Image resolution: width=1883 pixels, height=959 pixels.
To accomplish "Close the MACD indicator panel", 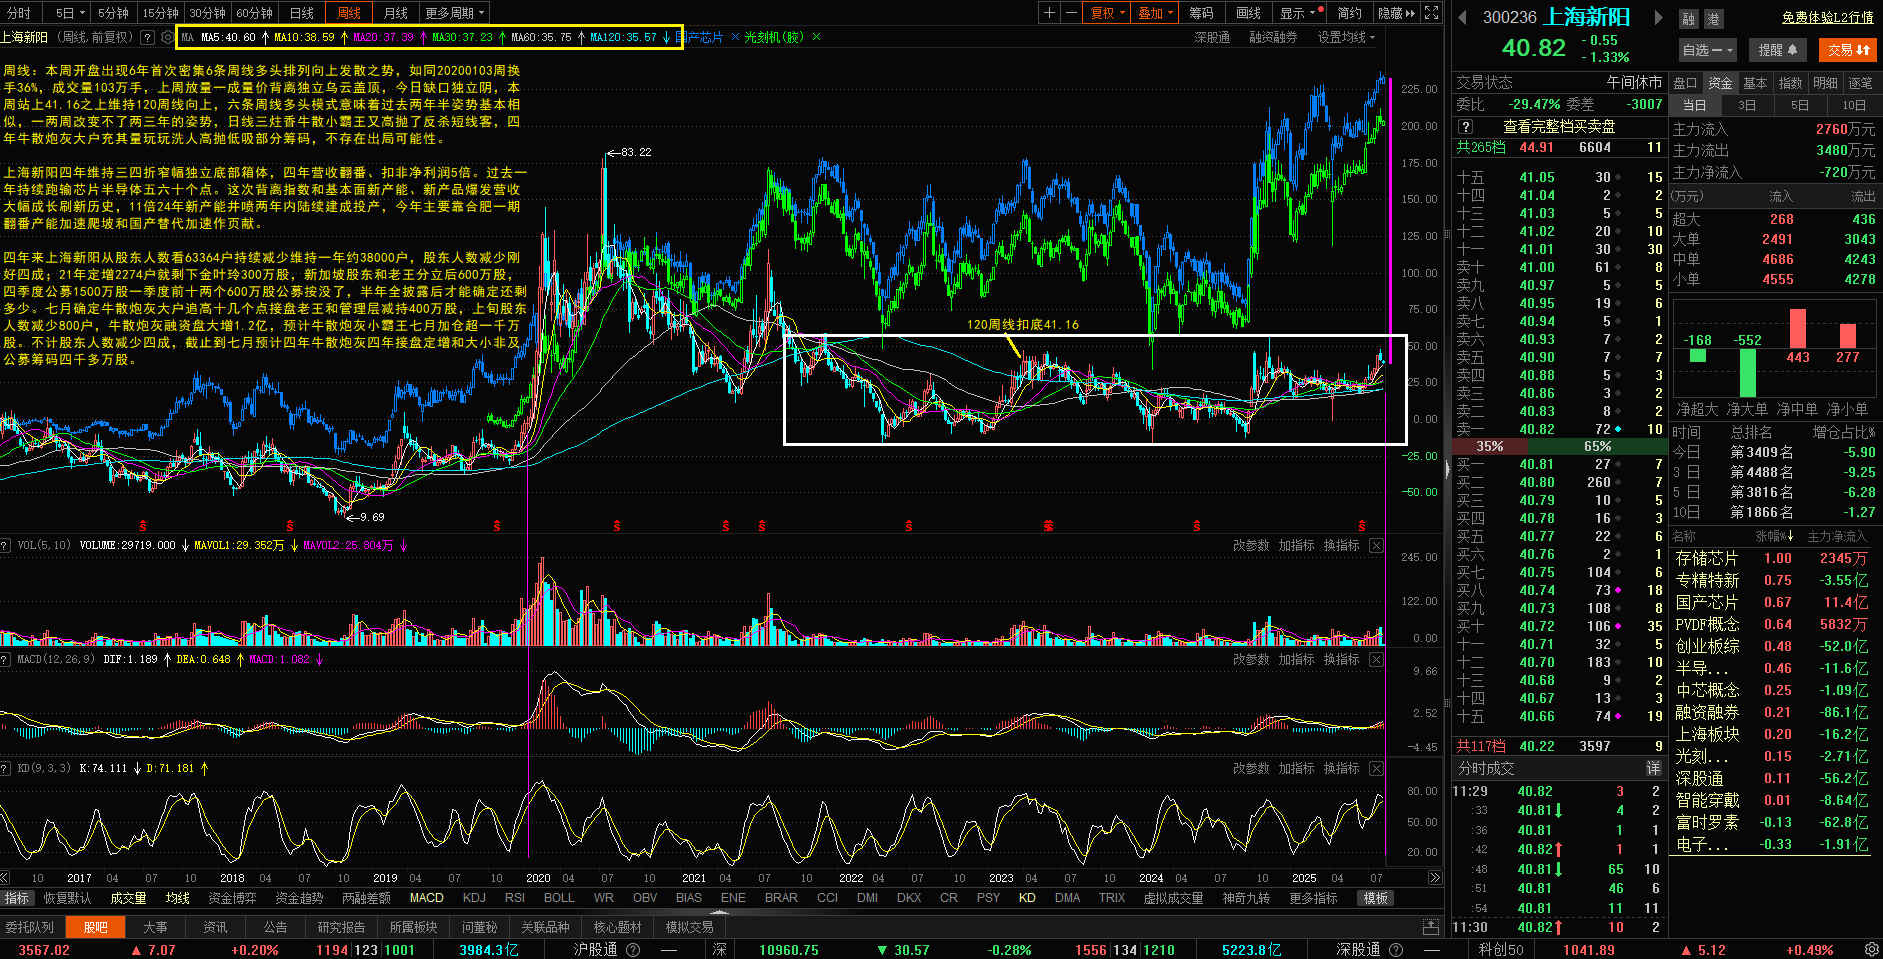I will (x=1376, y=659).
